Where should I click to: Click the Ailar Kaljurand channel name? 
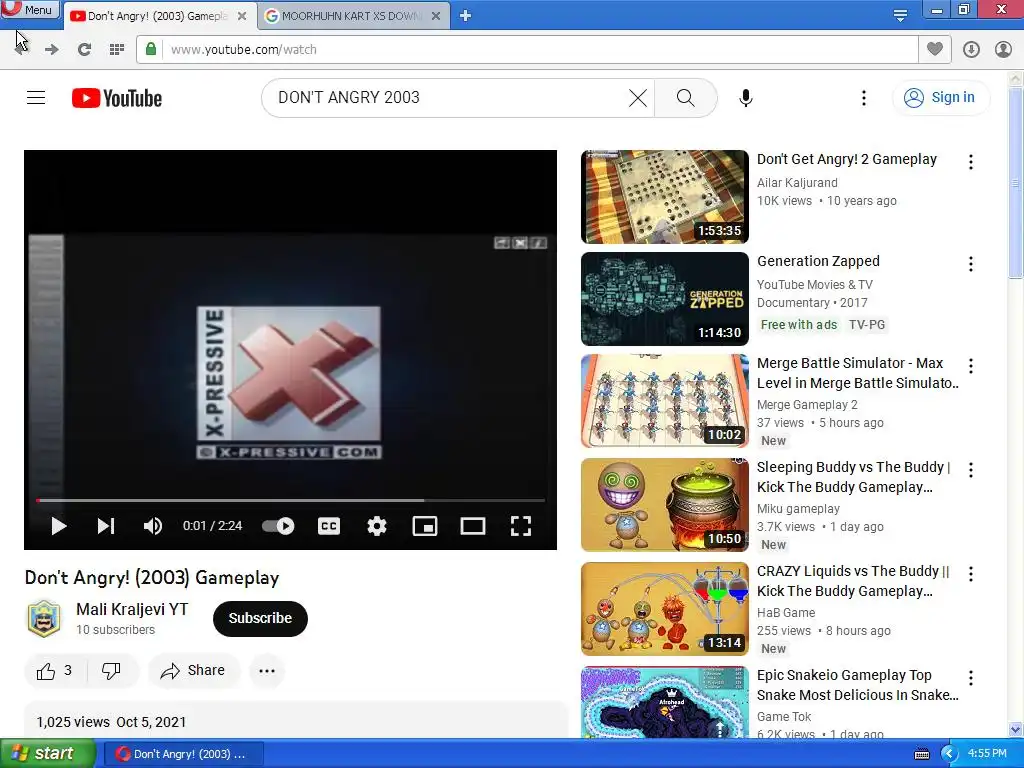point(797,183)
